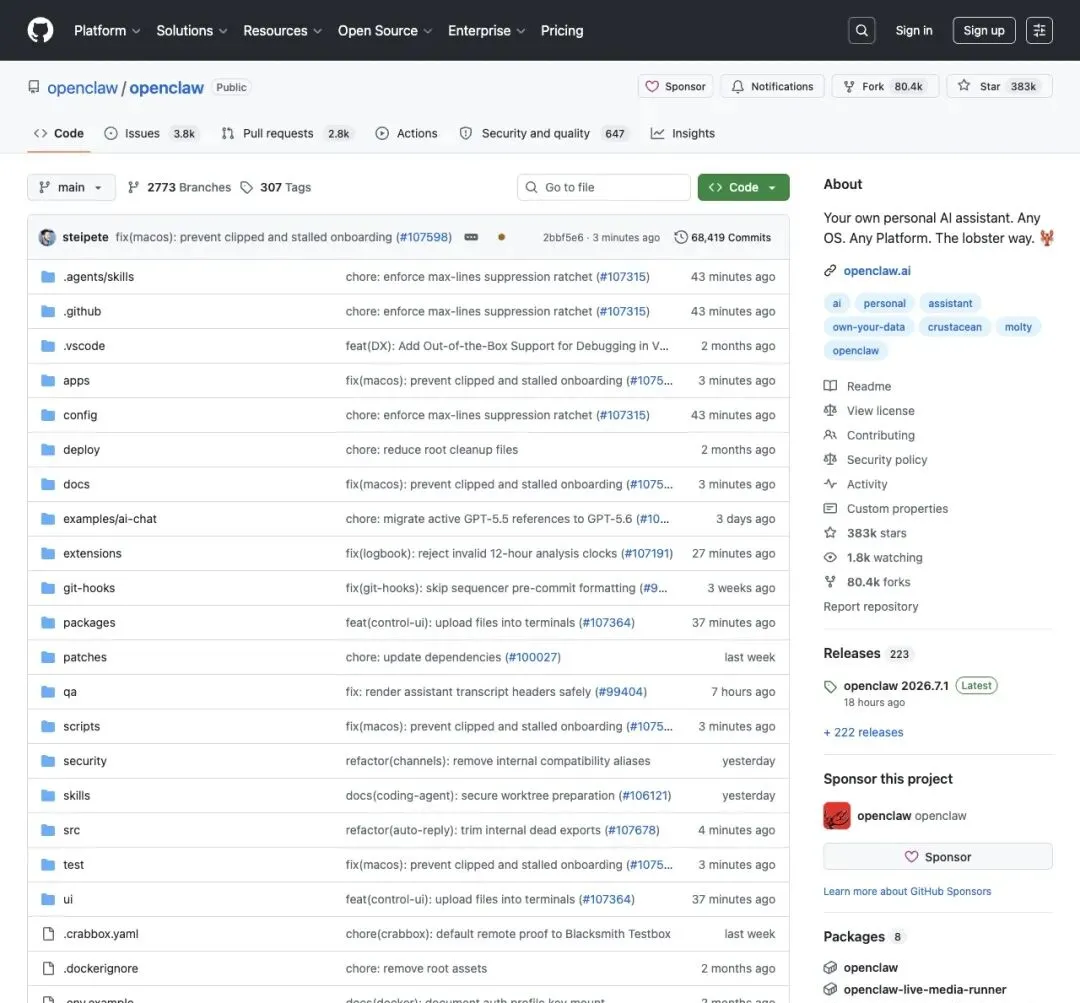The height and width of the screenshot is (1003, 1080).
Task: Click the Sign in link
Action: pos(913,30)
